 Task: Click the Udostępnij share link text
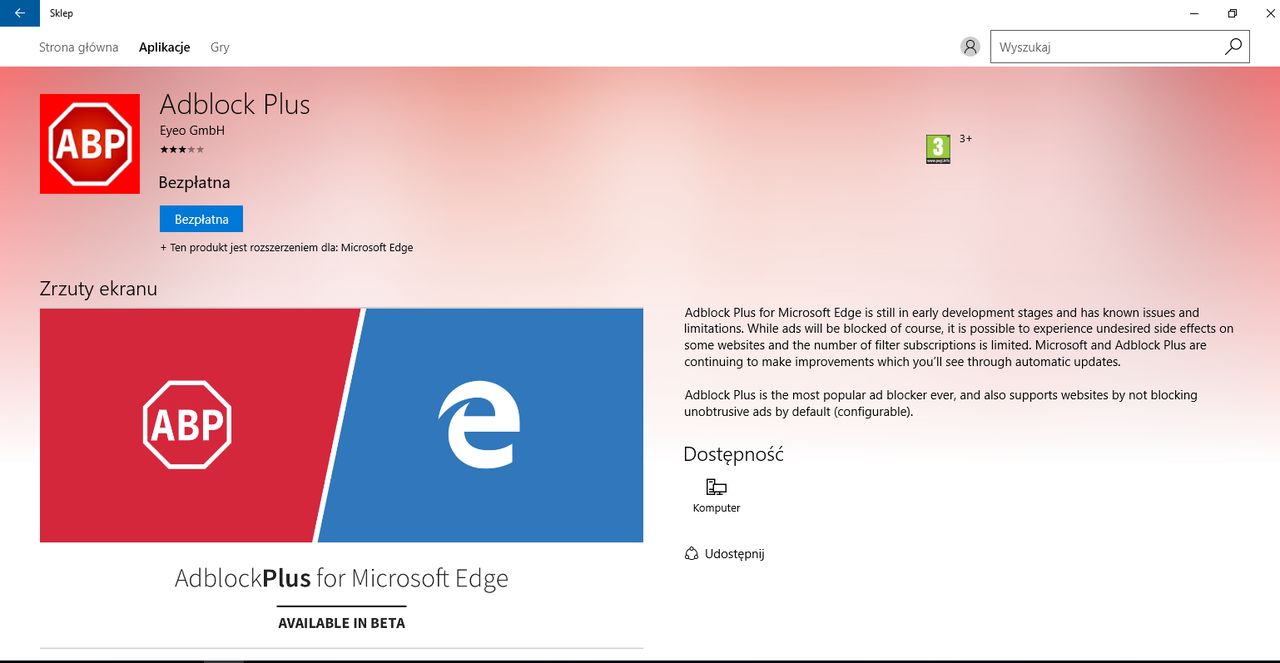734,554
